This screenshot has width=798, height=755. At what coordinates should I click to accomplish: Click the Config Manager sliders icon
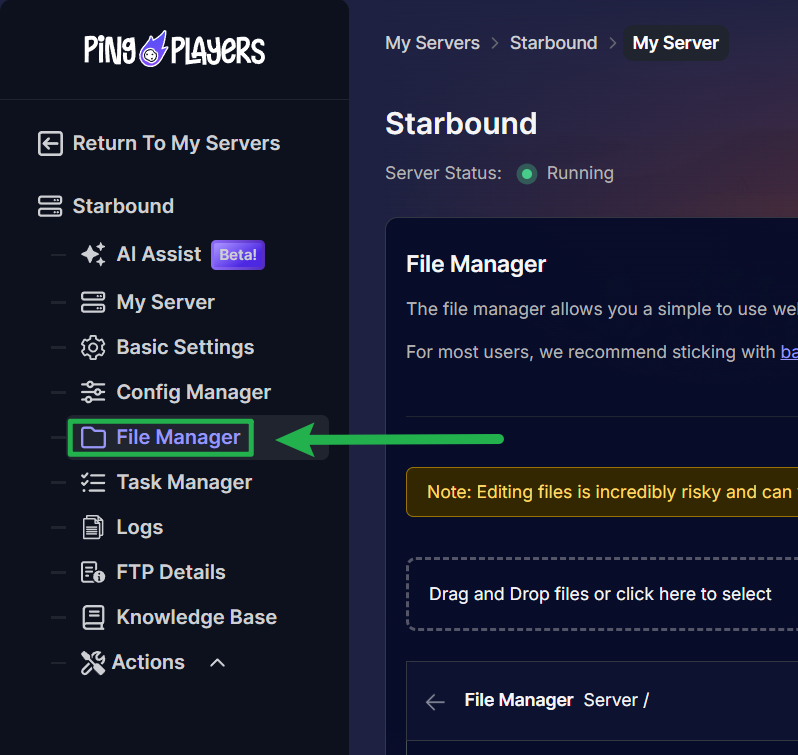click(x=93, y=392)
